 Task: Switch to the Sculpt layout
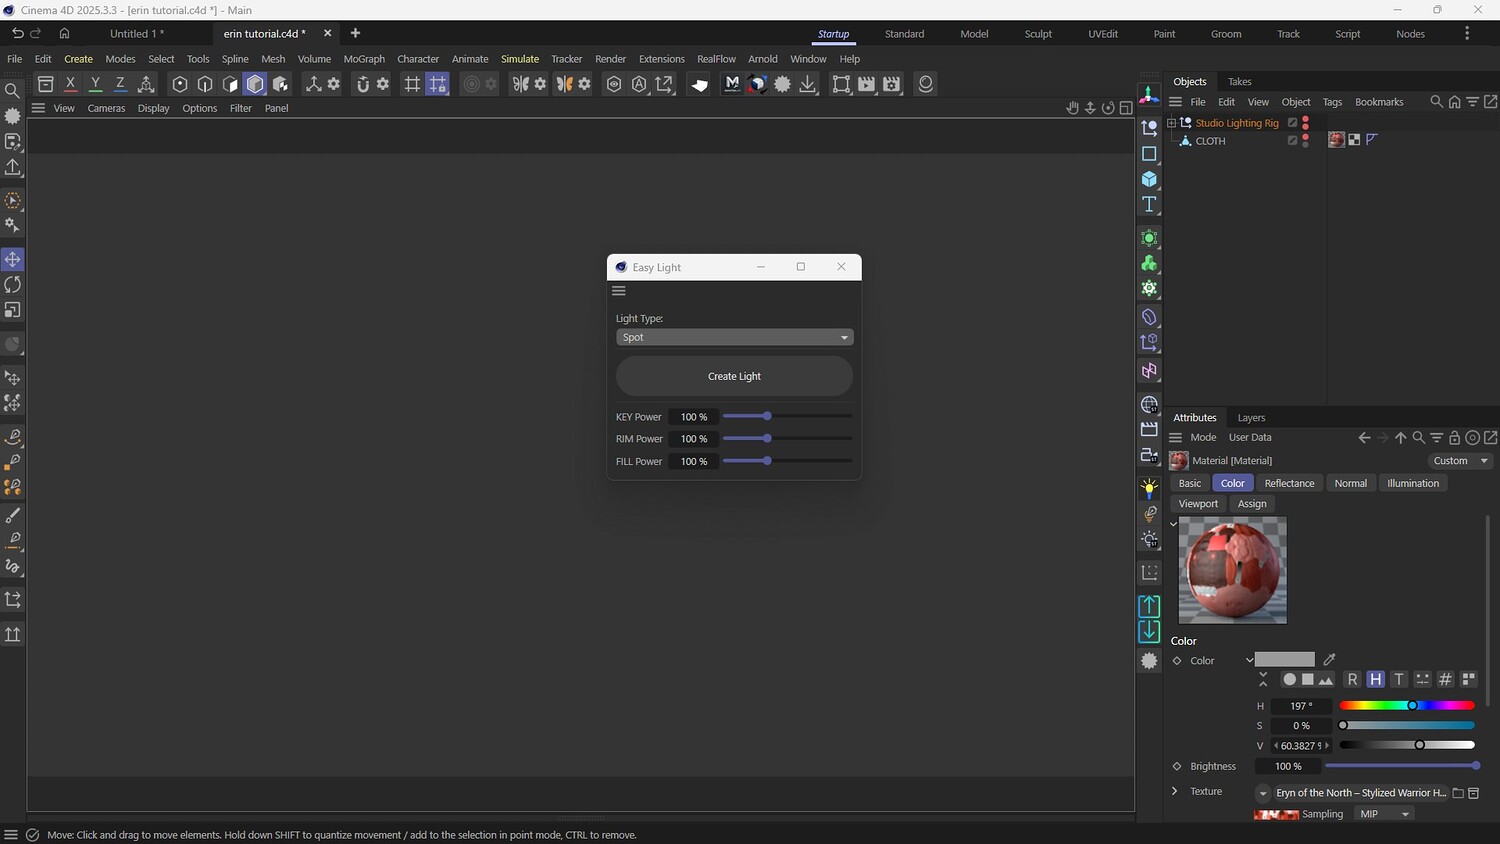coord(1038,34)
